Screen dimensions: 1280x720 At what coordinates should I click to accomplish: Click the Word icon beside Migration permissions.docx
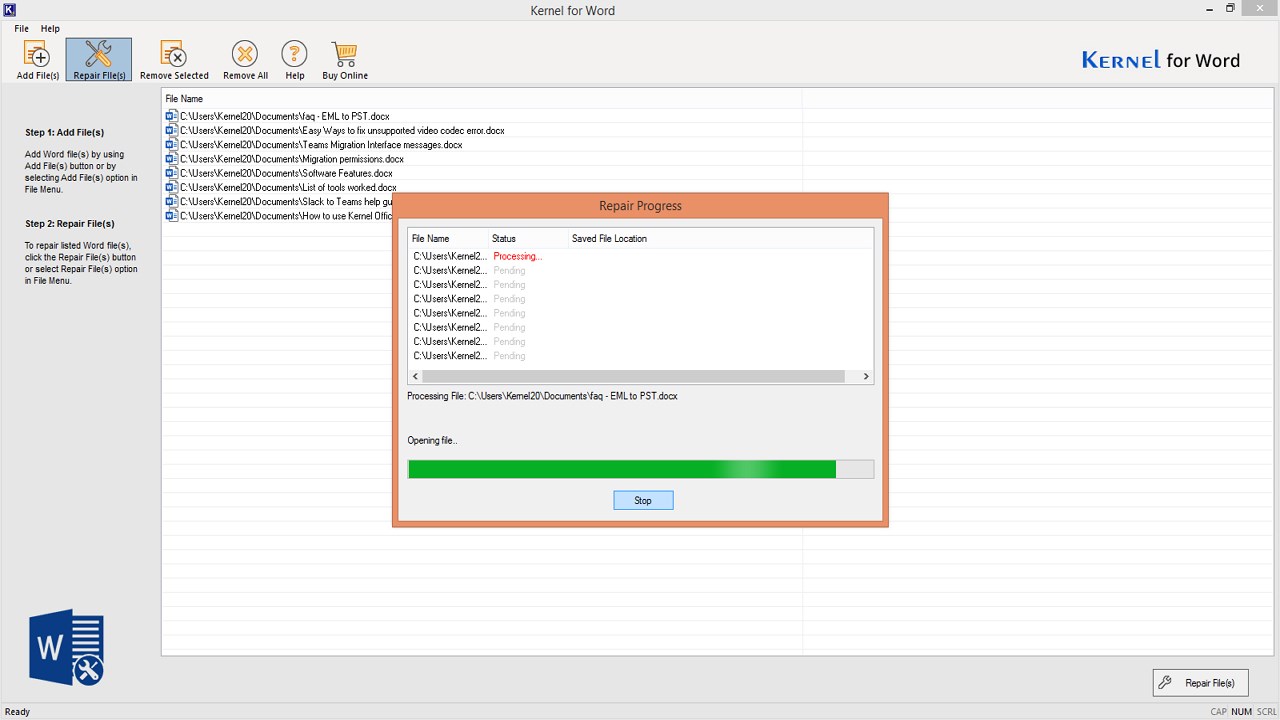171,159
